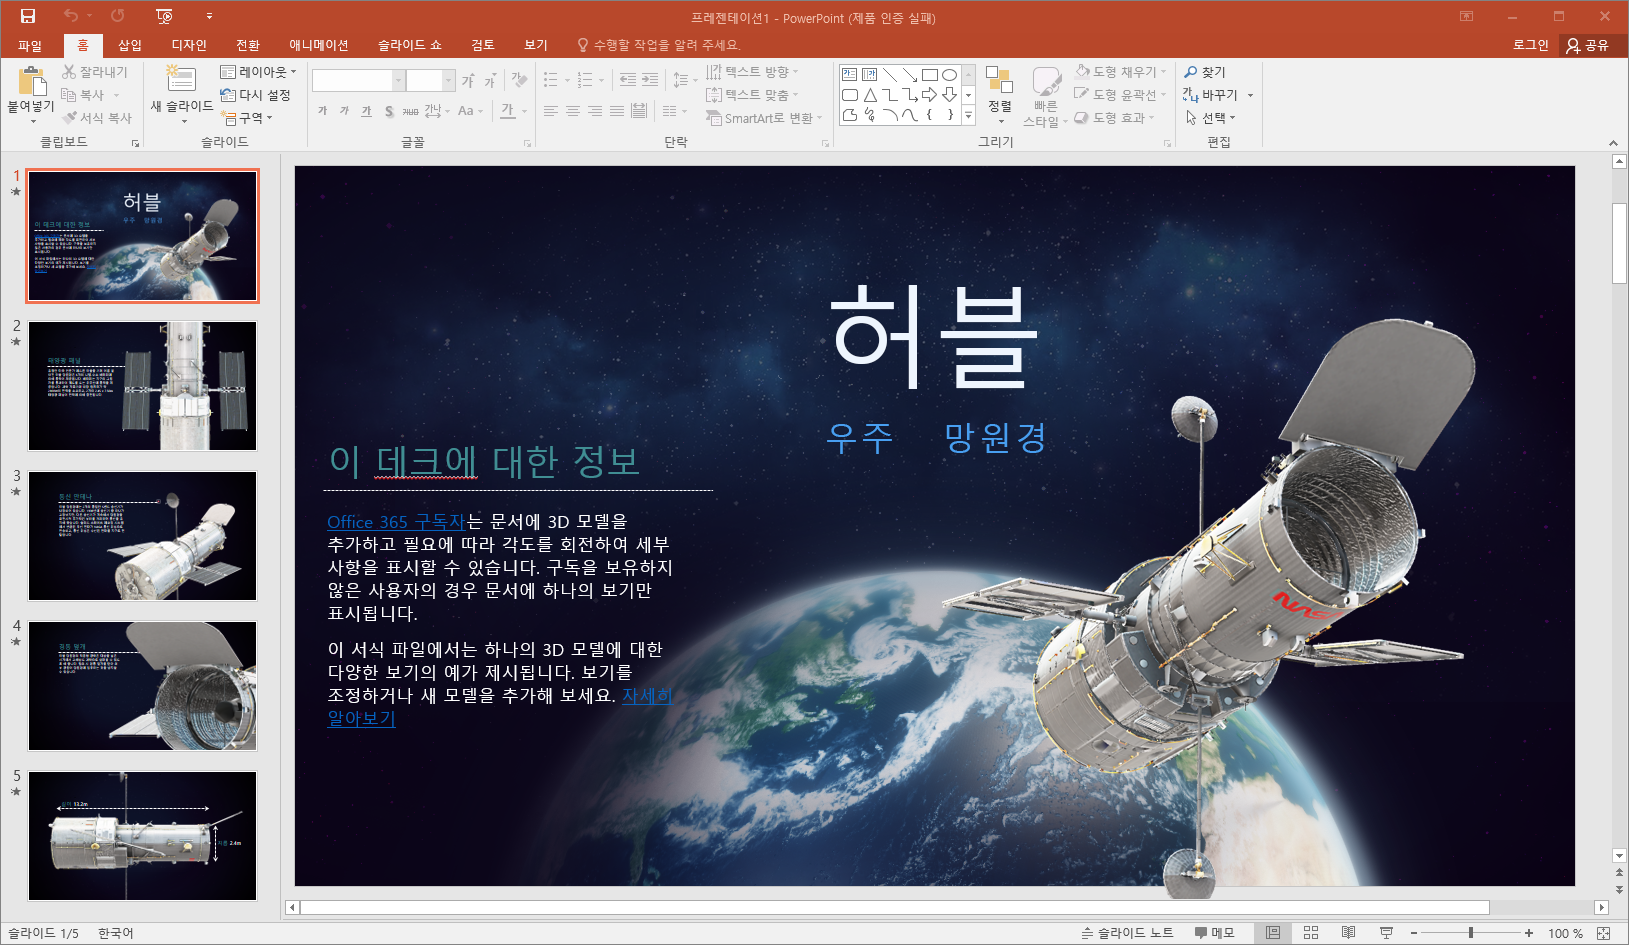The width and height of the screenshot is (1629, 945).
Task: Open the Animations (애니메이션) tab
Action: [x=319, y=45]
